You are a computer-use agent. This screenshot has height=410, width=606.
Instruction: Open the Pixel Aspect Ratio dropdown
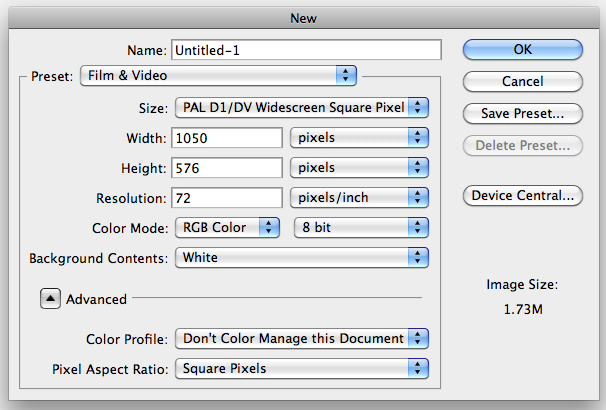coord(301,368)
